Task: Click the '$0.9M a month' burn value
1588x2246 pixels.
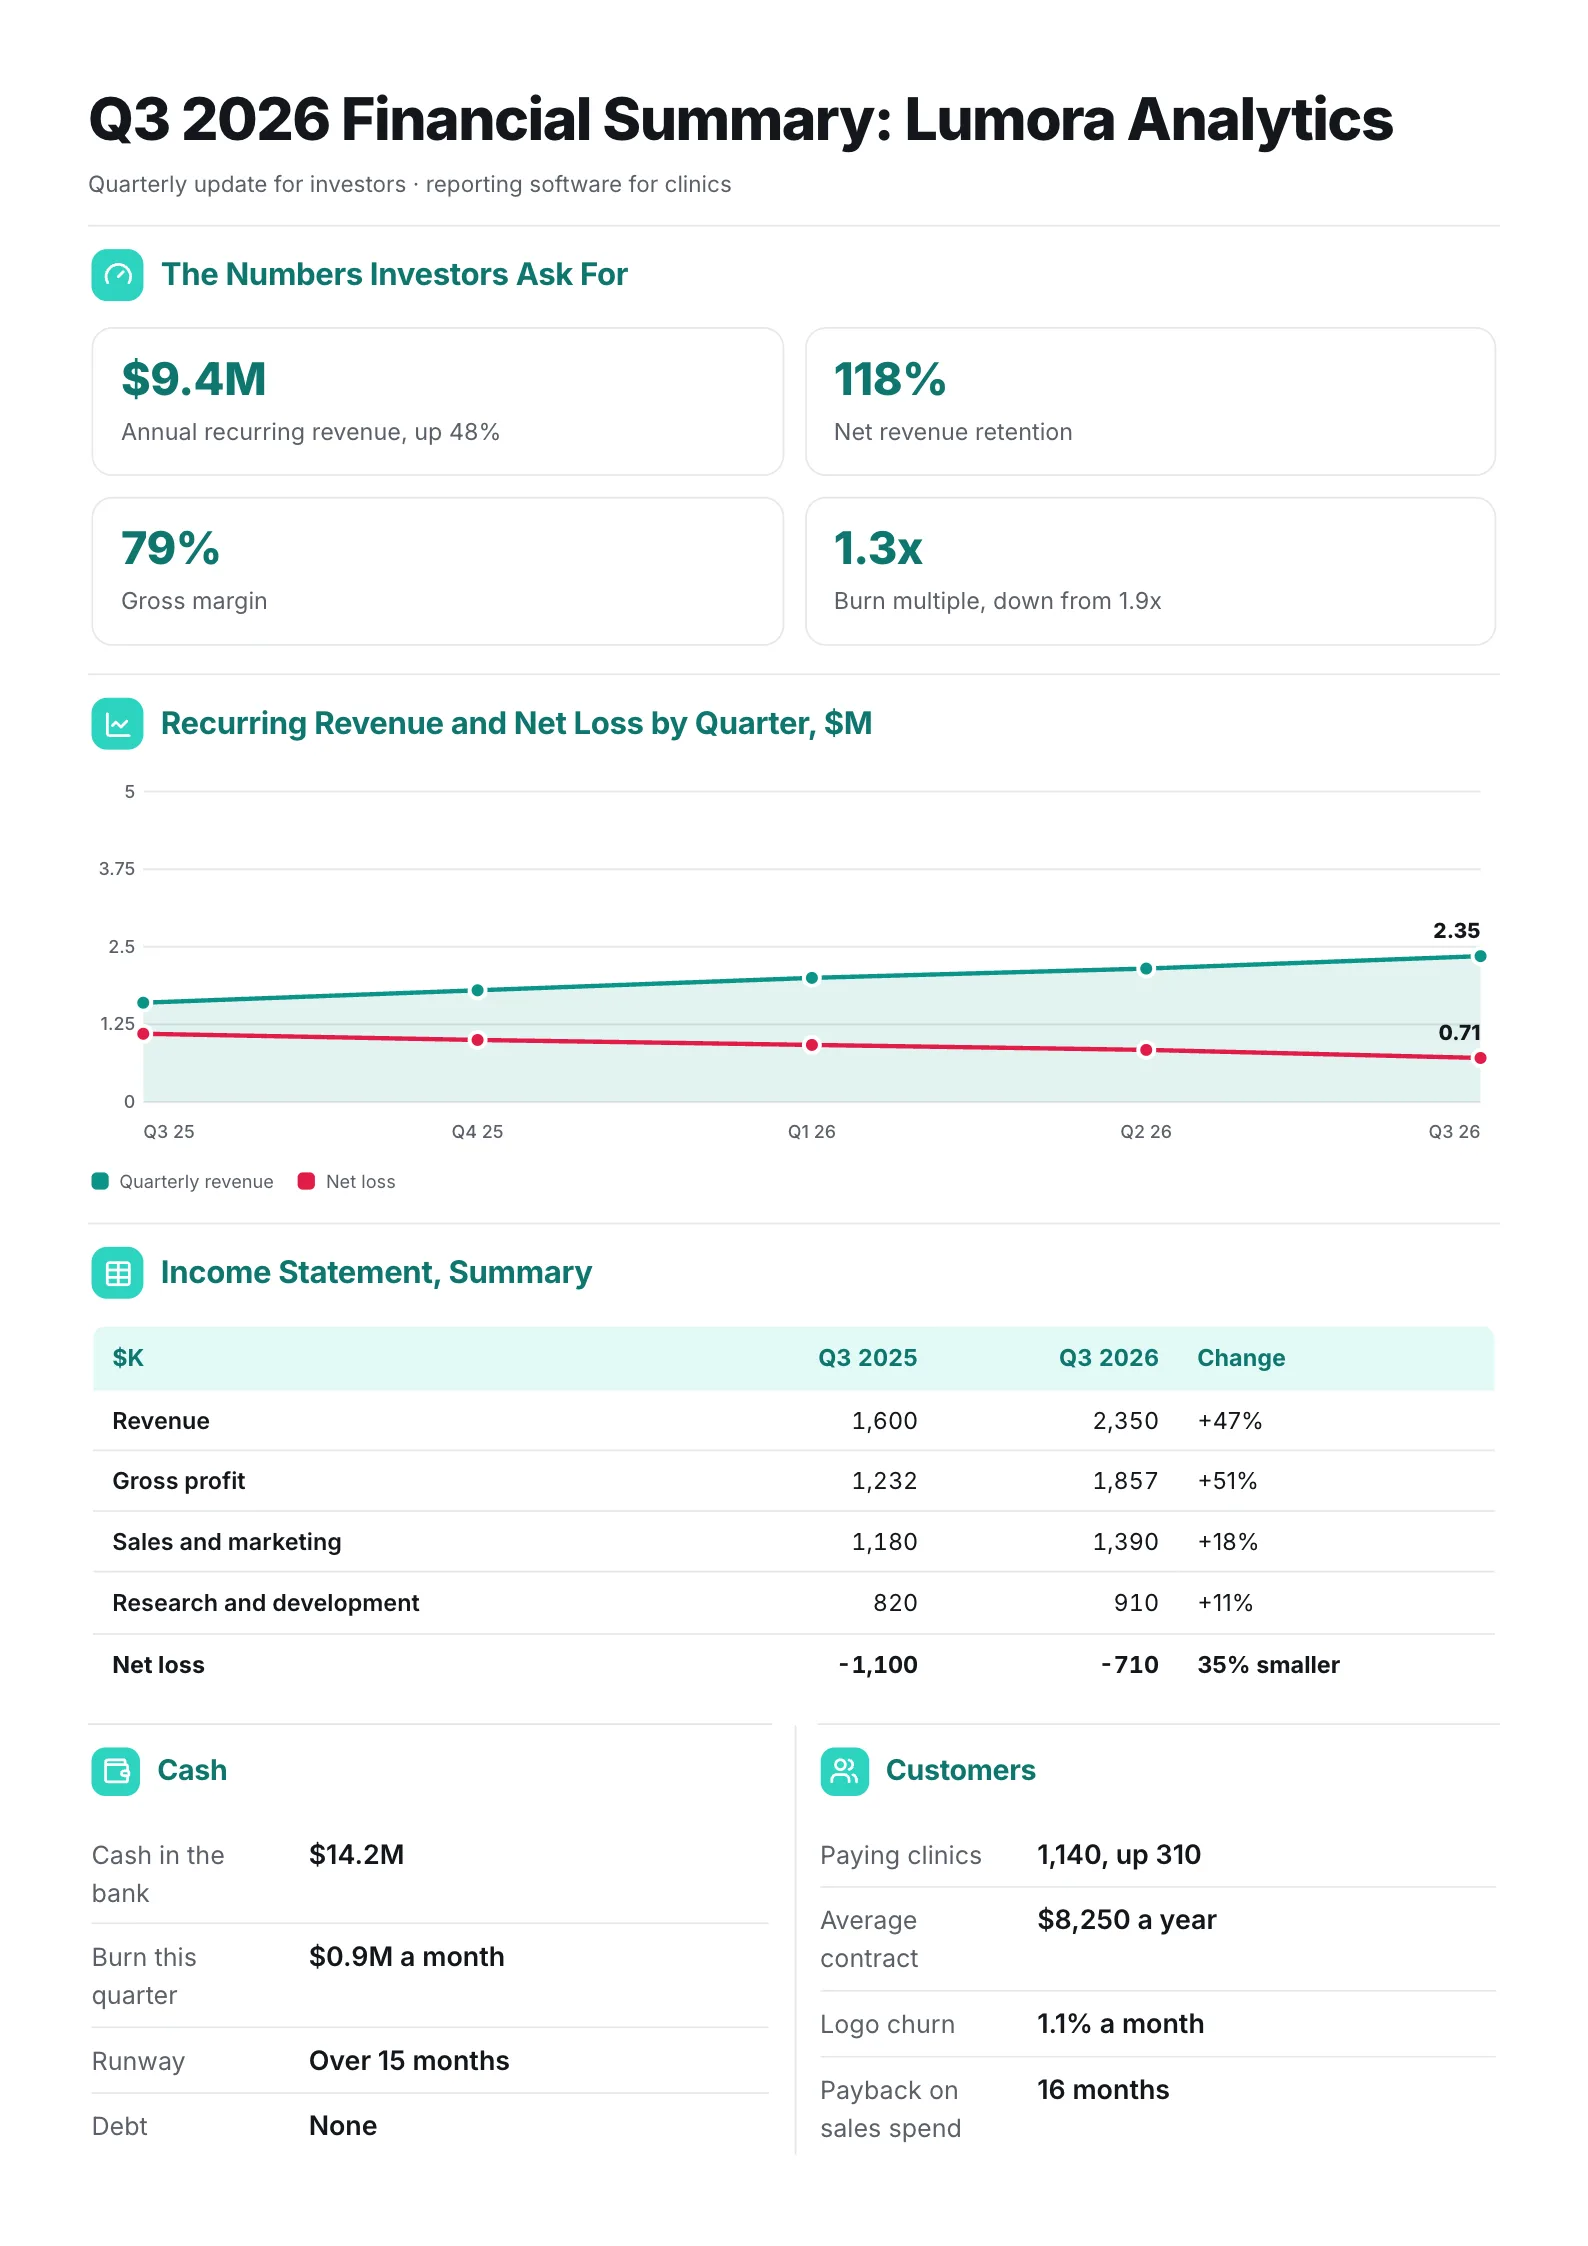Action: (x=407, y=1957)
